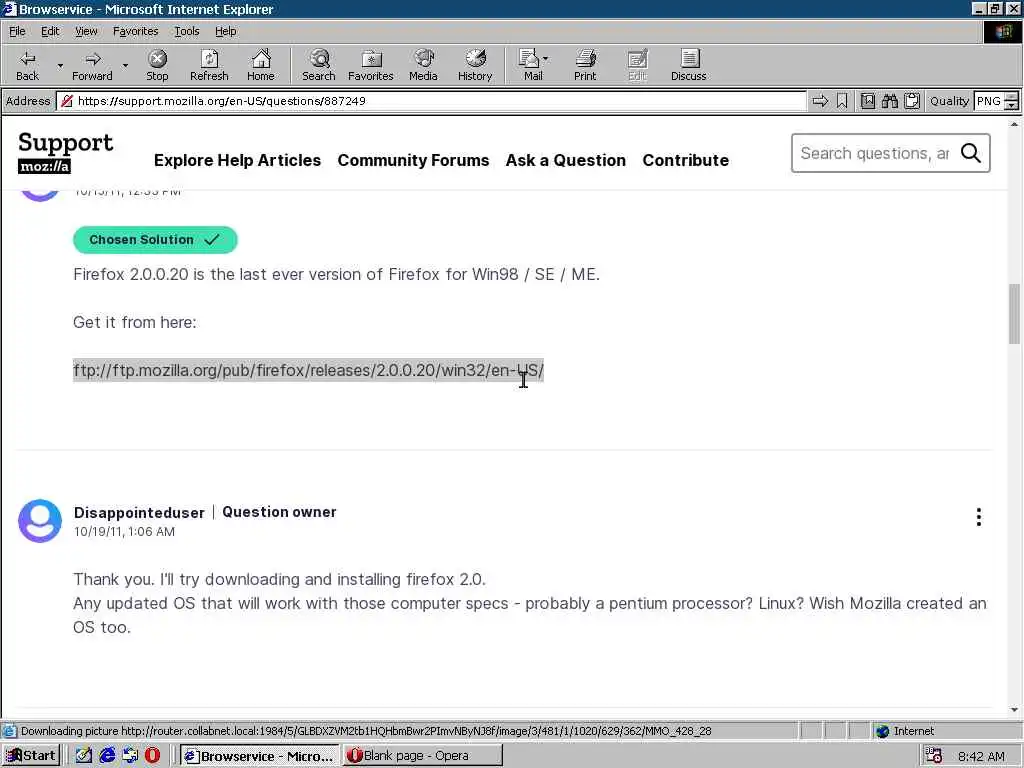The width and height of the screenshot is (1024, 768).
Task: Click the first quick launch notepad icon
Action: (84, 756)
